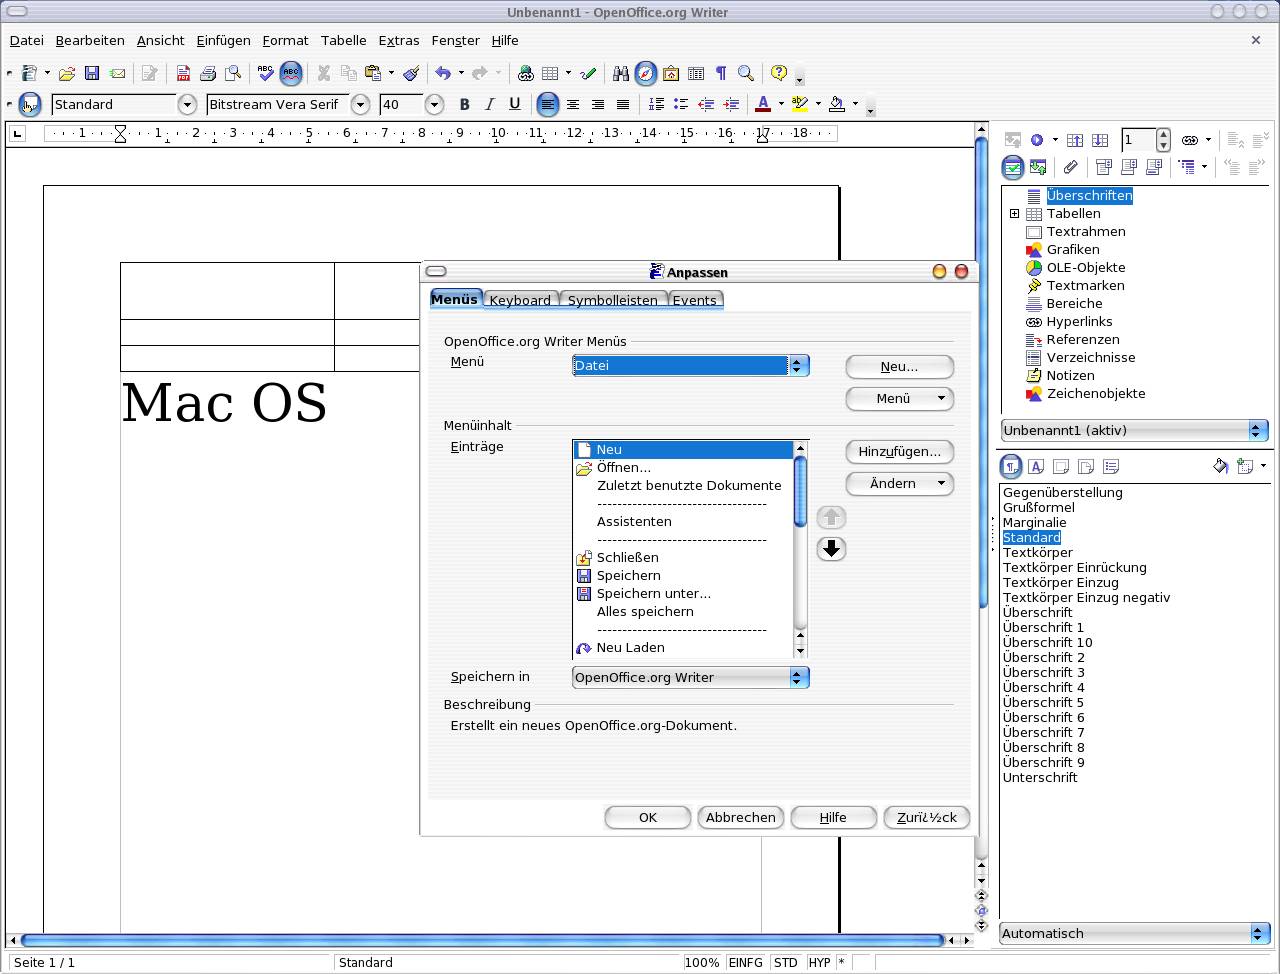This screenshot has width=1280, height=974.
Task: Toggle Stylist window icon left of Standard
Action: [29, 104]
